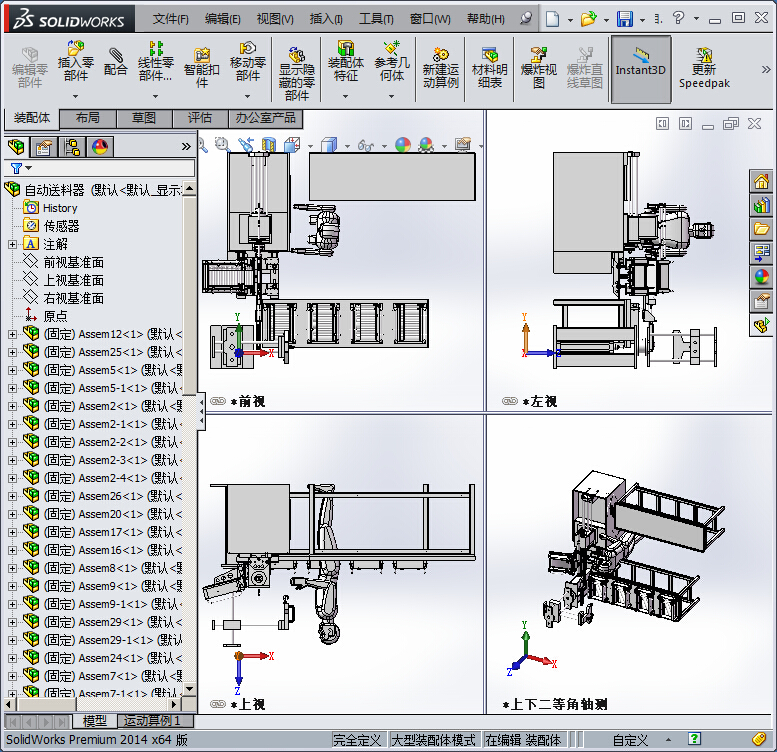Expand the Assem25<1> tree node
Screen dimensions: 777x752
coord(12,352)
